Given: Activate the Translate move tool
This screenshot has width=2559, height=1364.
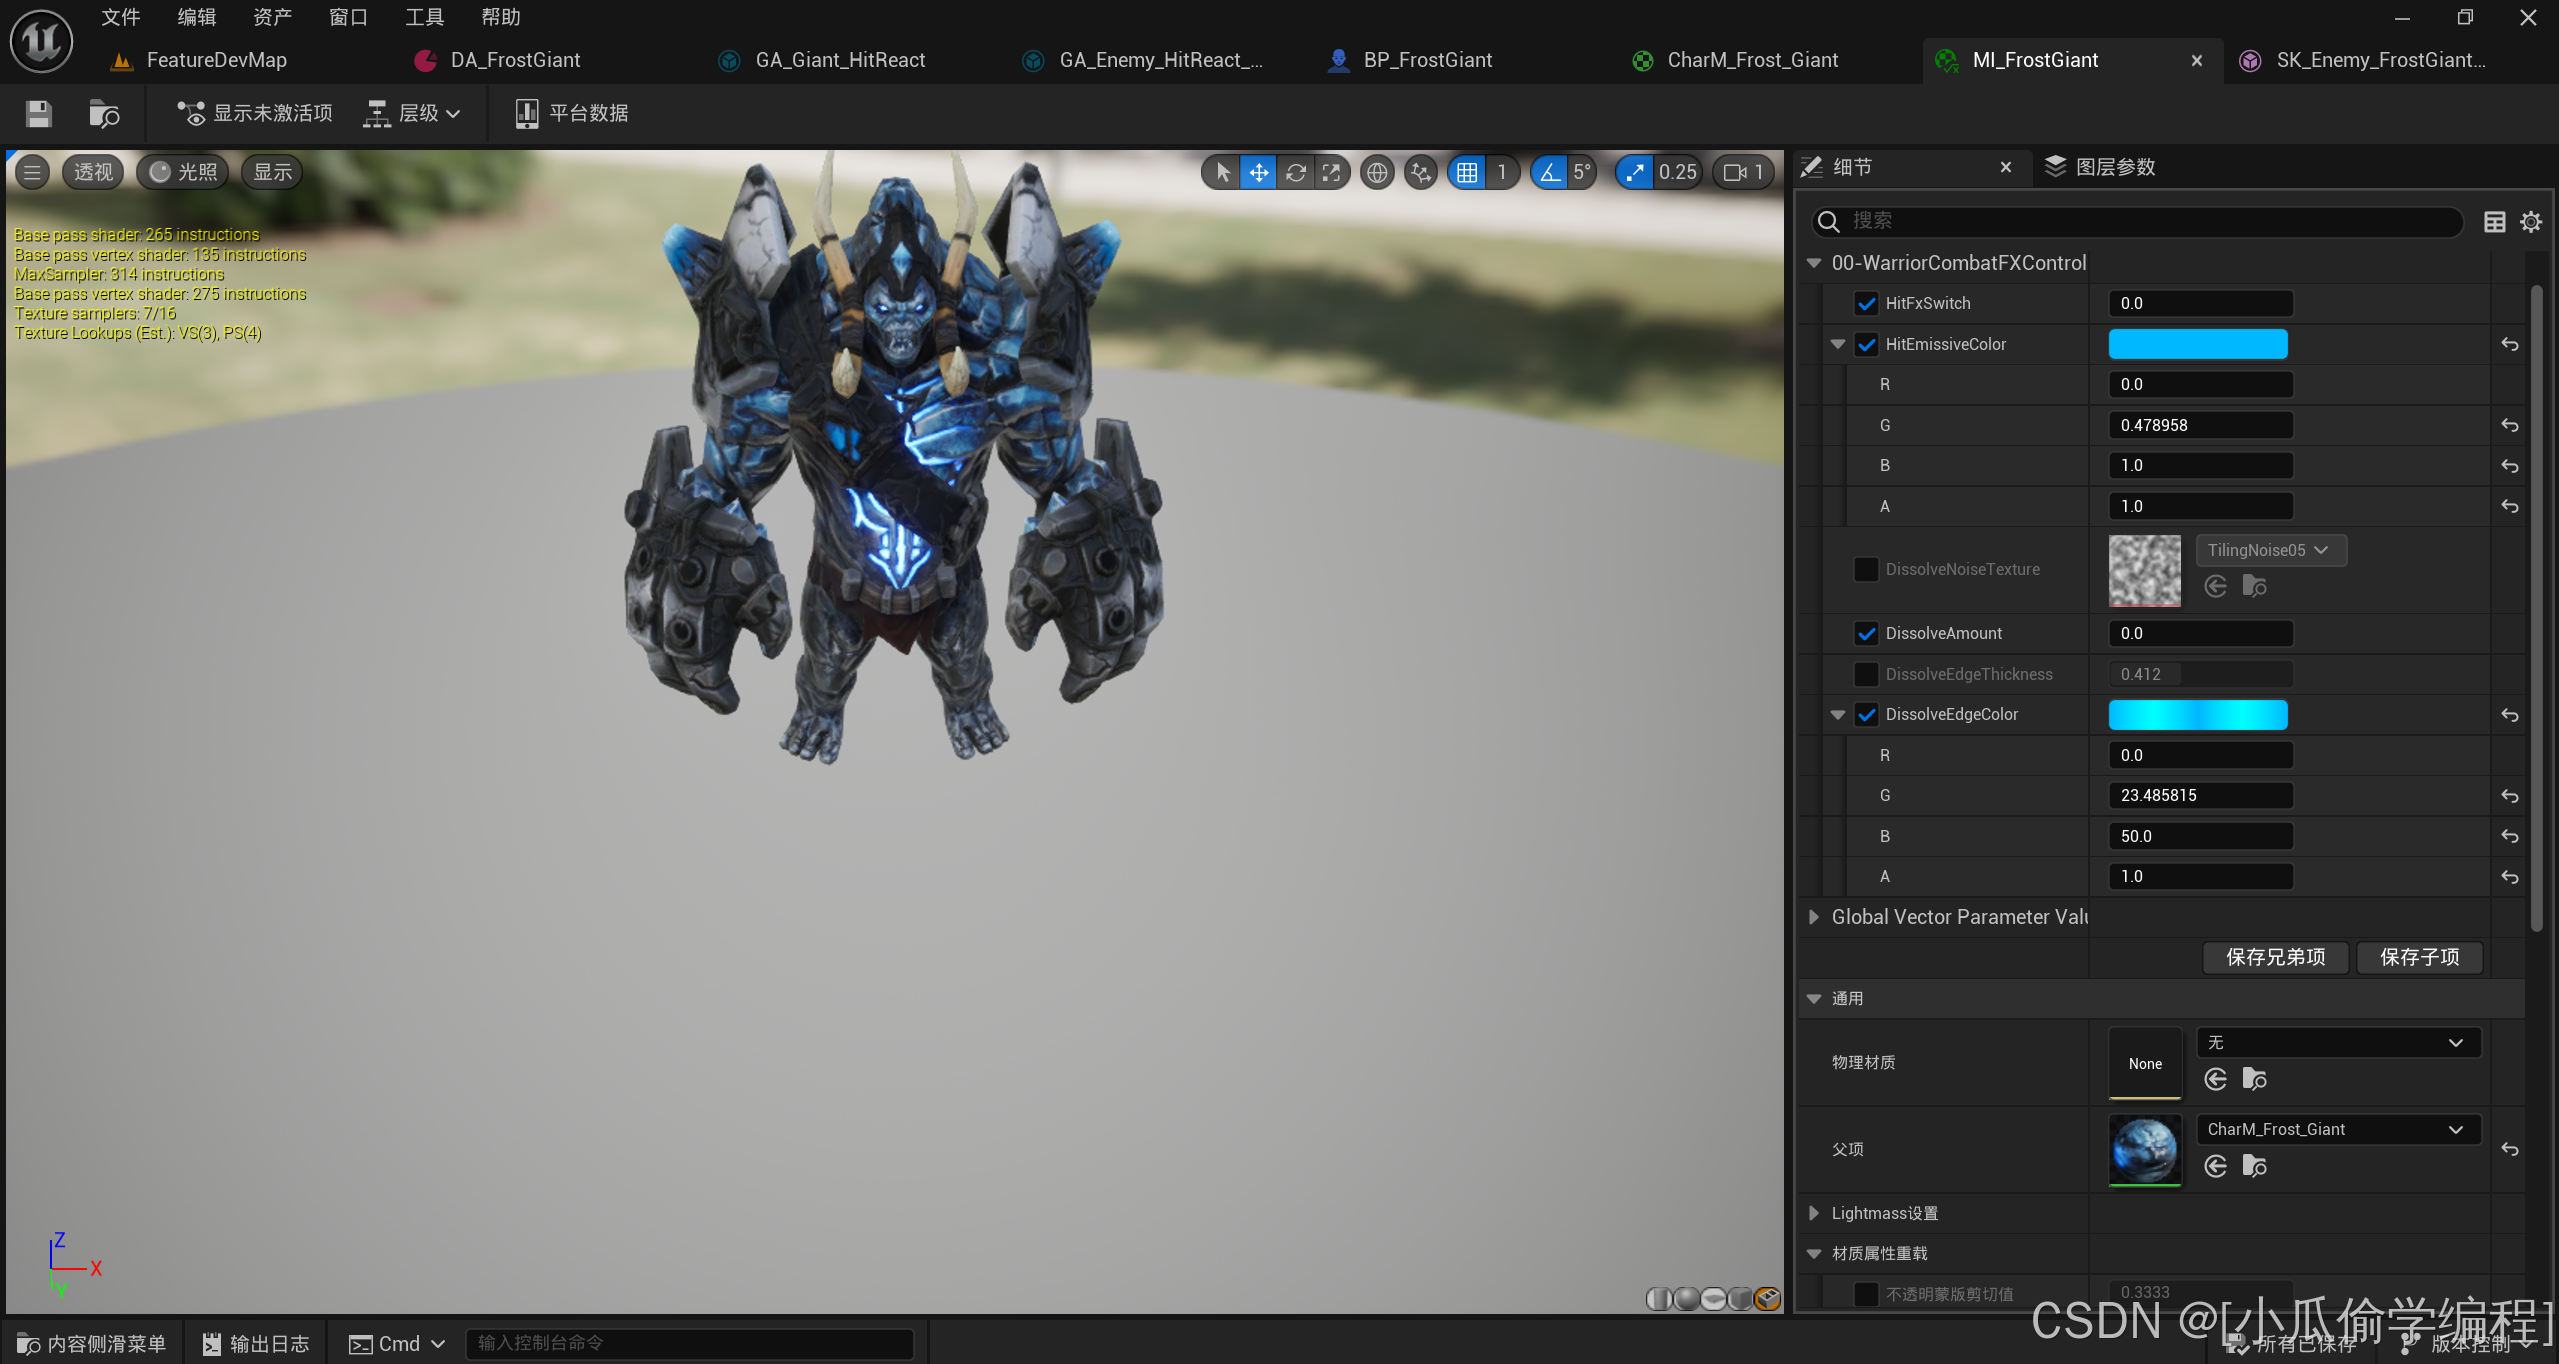Looking at the screenshot, I should click(1259, 172).
